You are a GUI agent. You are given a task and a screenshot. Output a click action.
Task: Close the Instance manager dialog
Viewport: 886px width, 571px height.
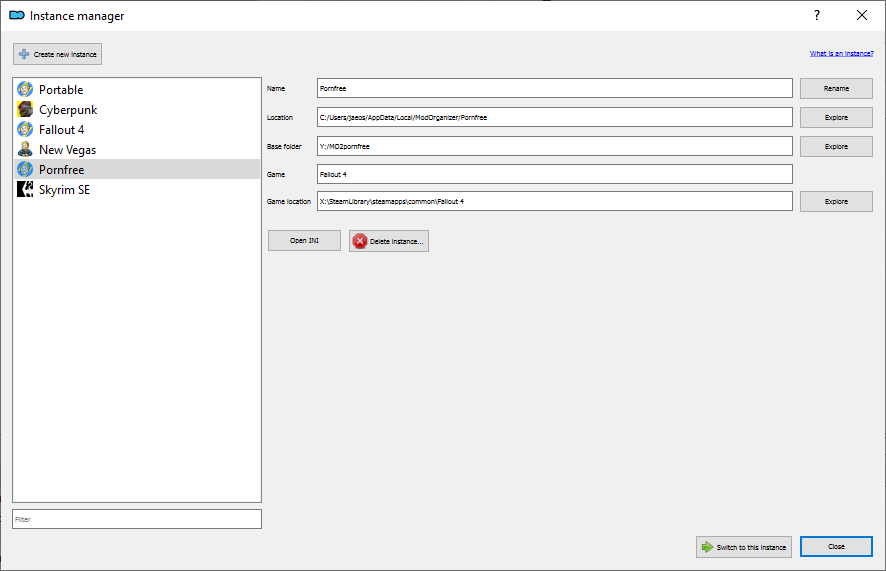point(836,547)
